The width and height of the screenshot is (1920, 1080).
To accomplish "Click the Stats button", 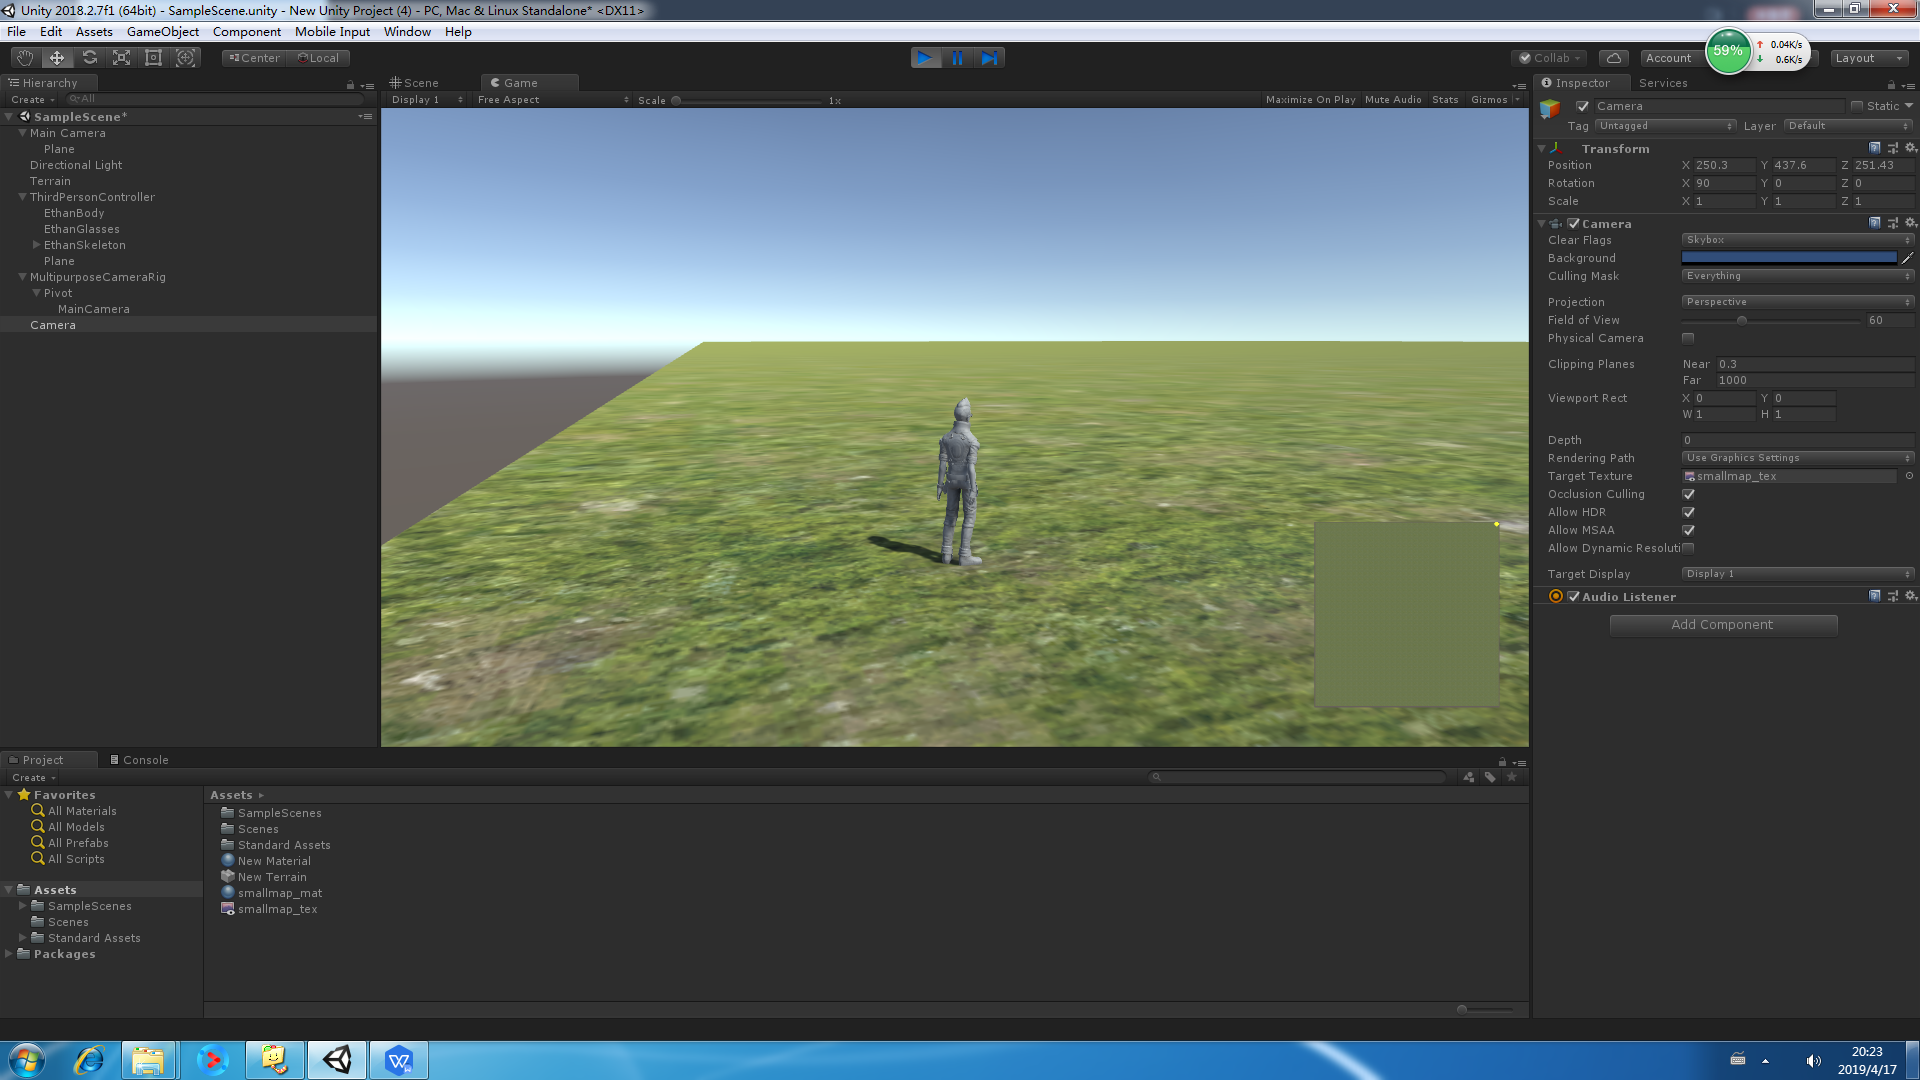I will pos(1445,100).
